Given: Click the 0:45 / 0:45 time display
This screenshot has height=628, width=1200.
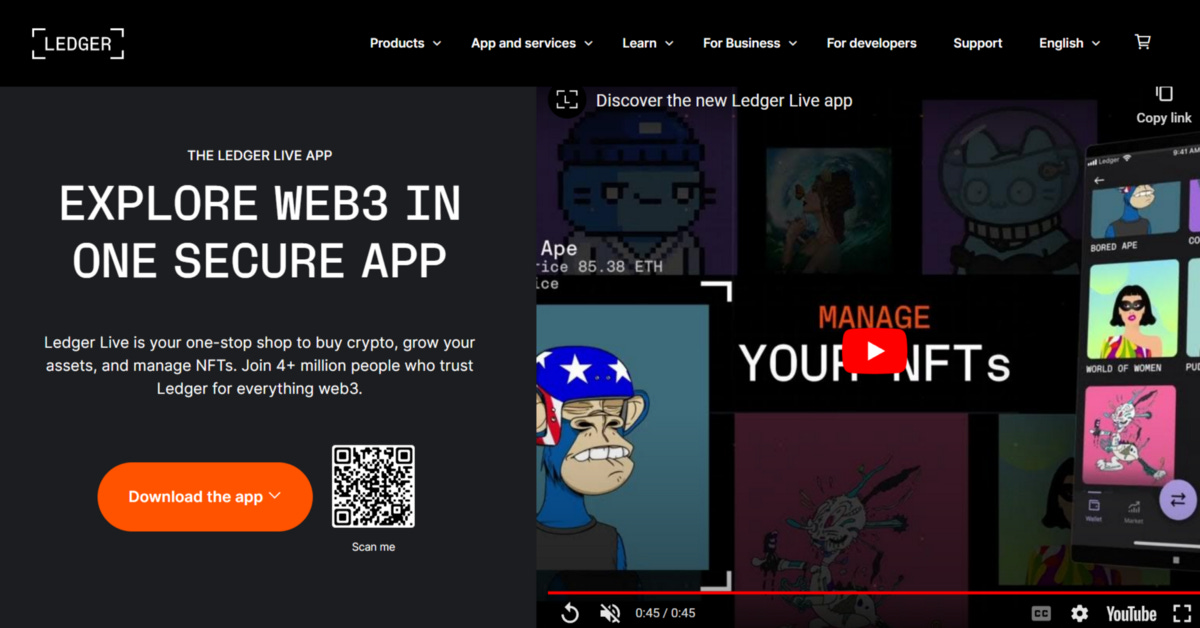Looking at the screenshot, I should pos(665,613).
